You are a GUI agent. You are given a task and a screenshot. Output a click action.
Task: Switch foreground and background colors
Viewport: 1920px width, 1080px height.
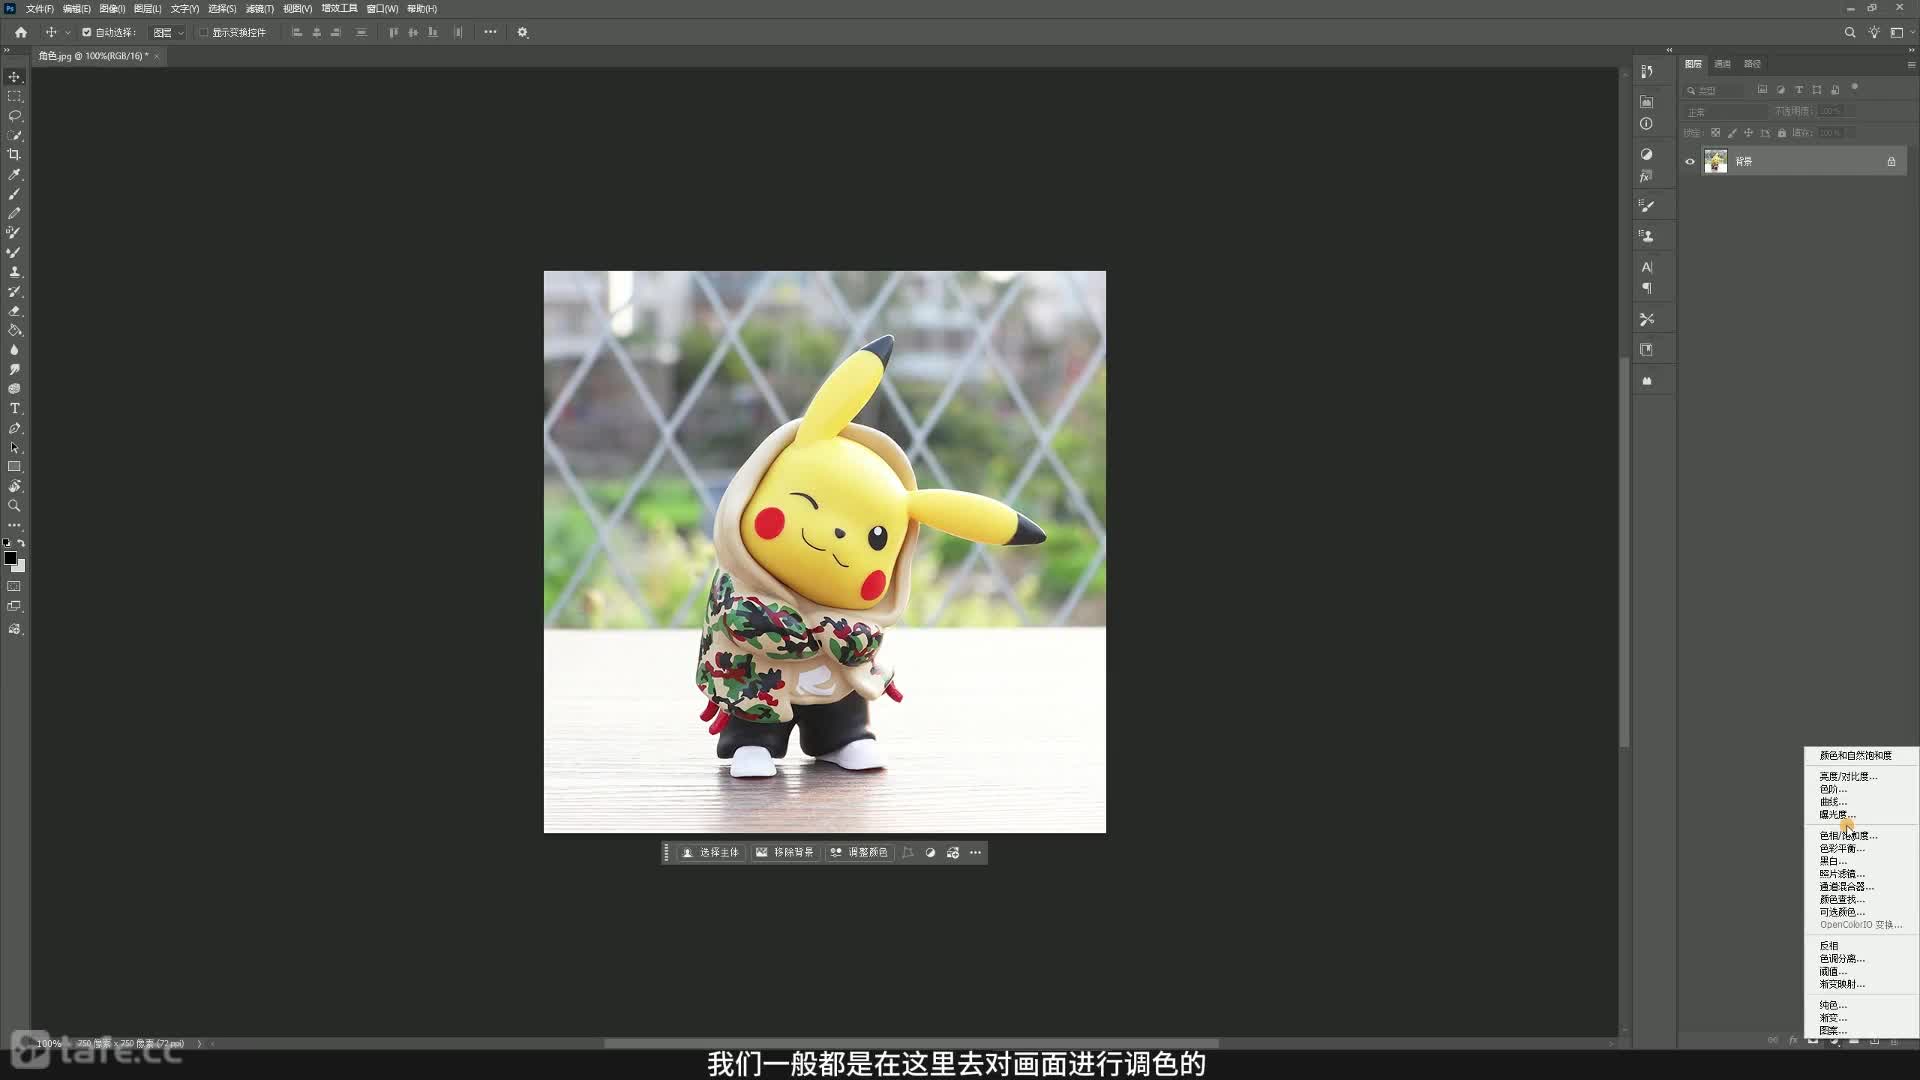21,543
